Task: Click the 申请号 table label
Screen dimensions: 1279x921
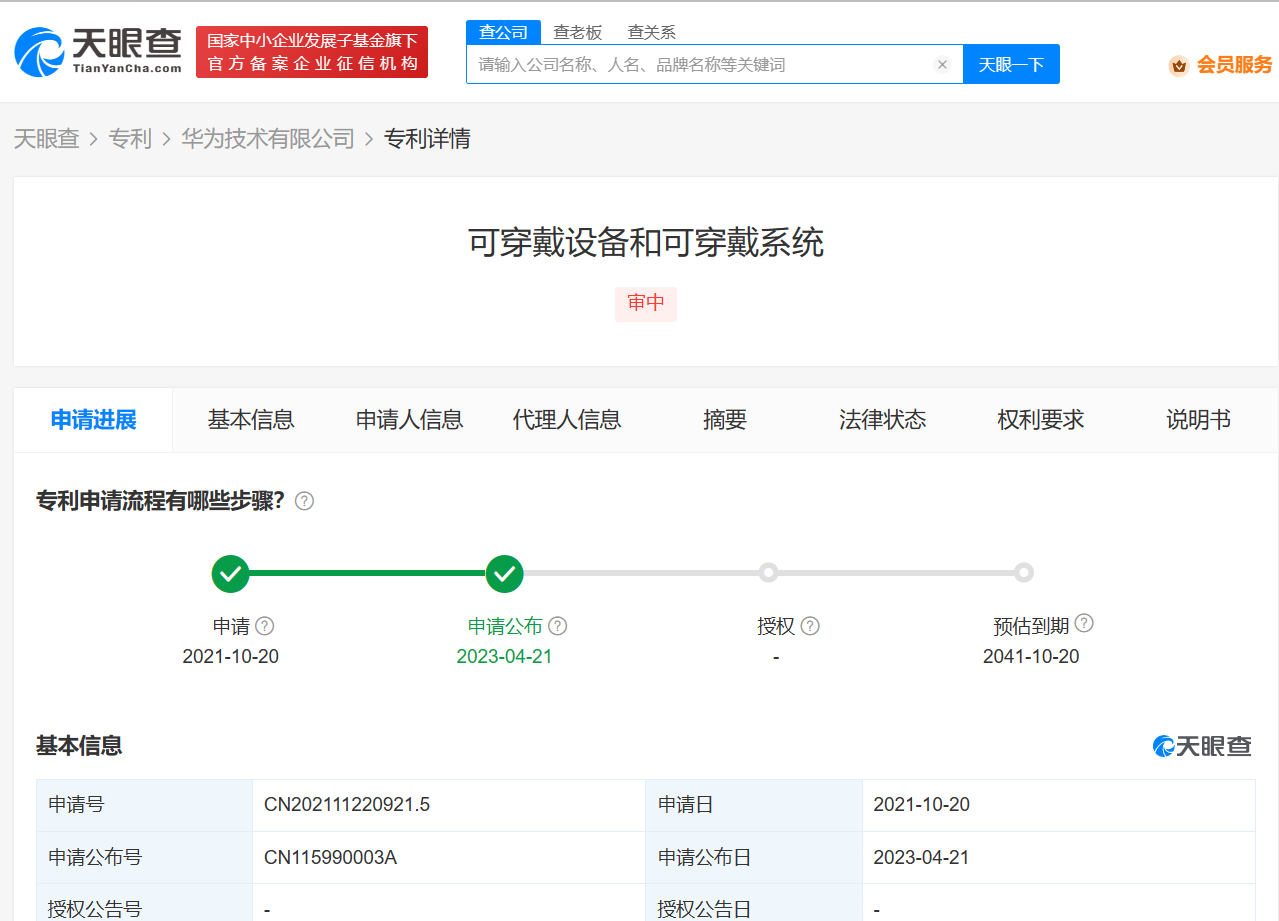Action: (76, 805)
